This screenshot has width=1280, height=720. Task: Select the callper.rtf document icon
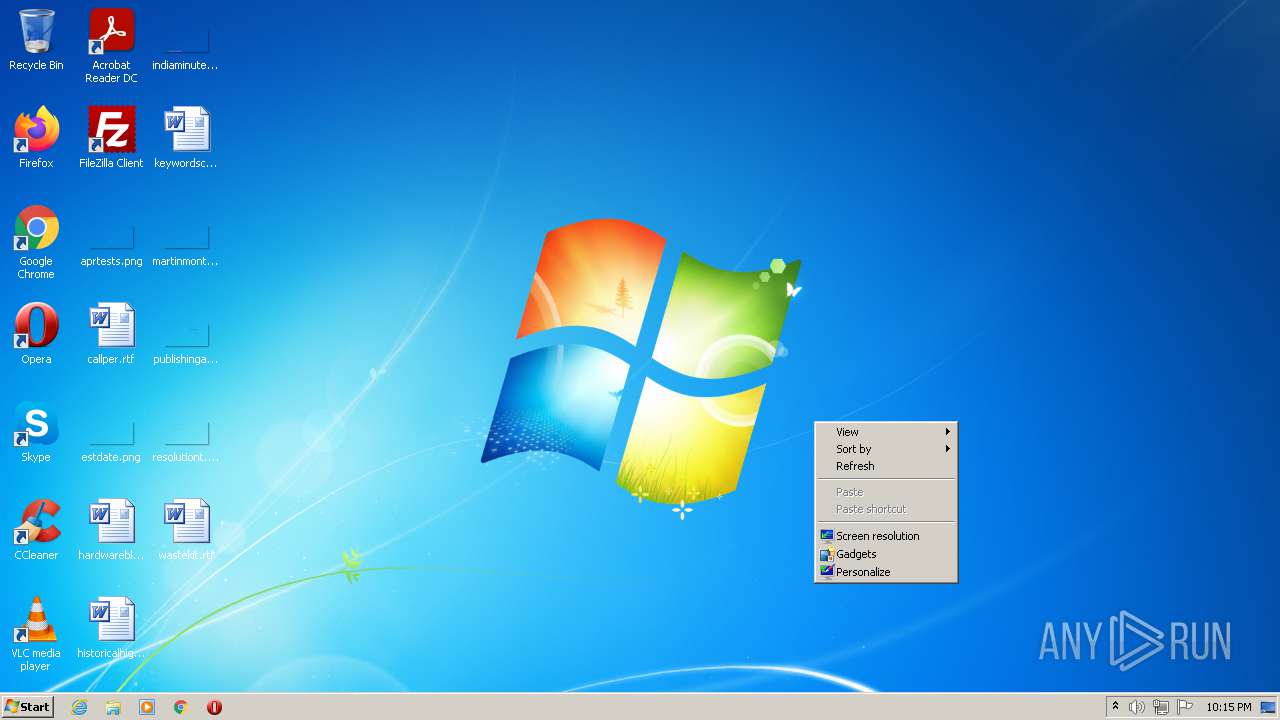(x=111, y=335)
